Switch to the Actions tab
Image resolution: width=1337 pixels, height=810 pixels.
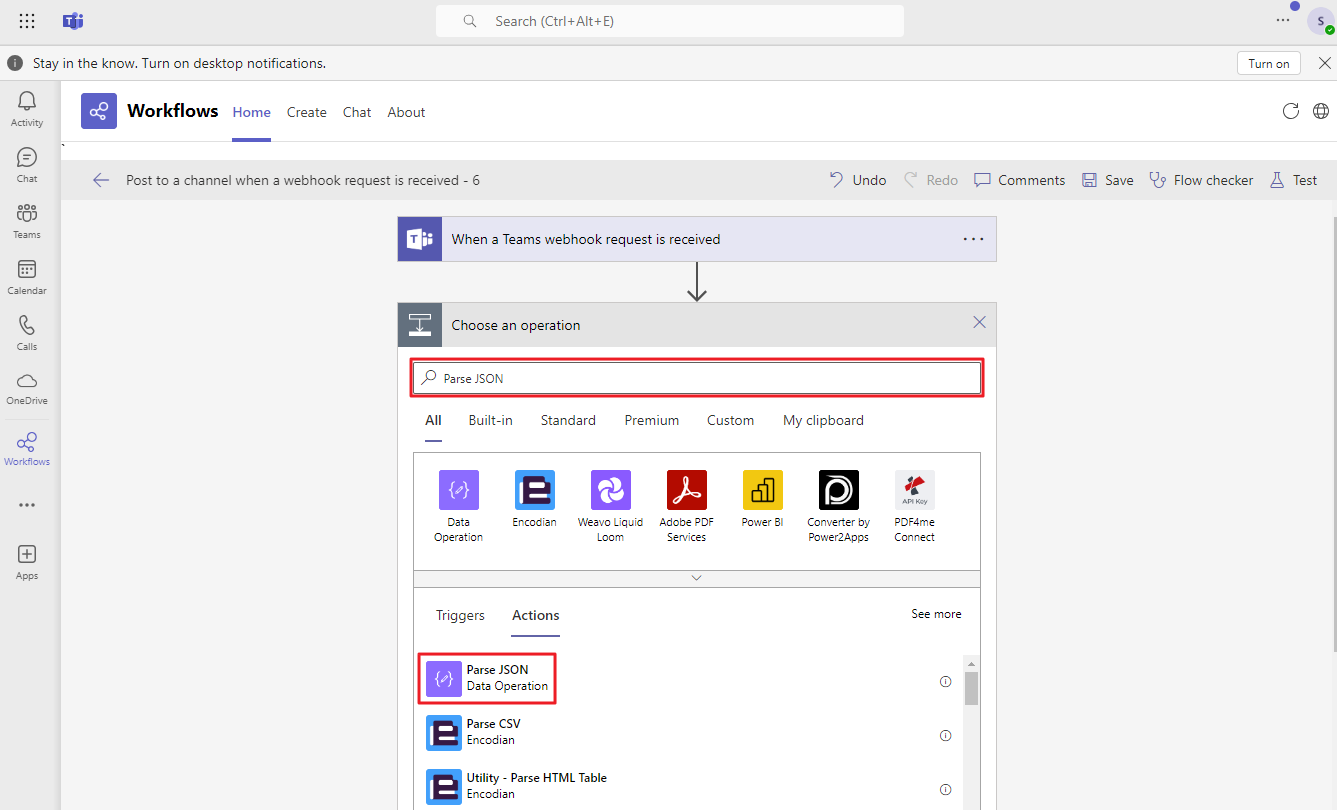pos(536,616)
